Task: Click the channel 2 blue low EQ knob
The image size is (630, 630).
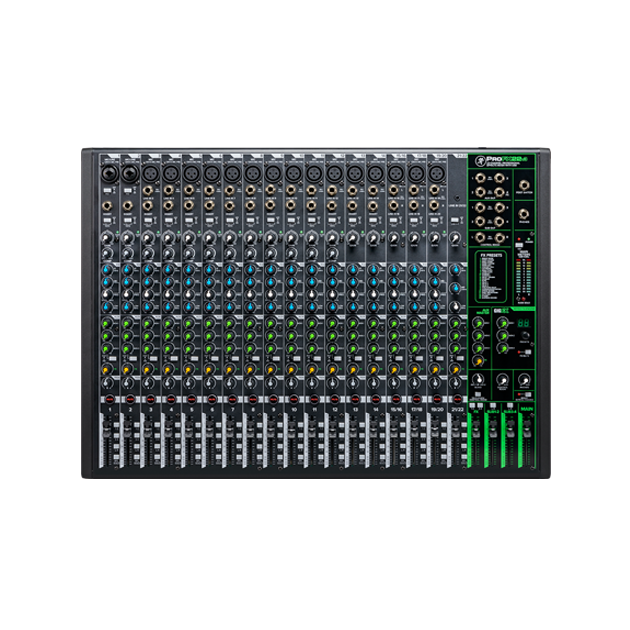Action: click(127, 307)
